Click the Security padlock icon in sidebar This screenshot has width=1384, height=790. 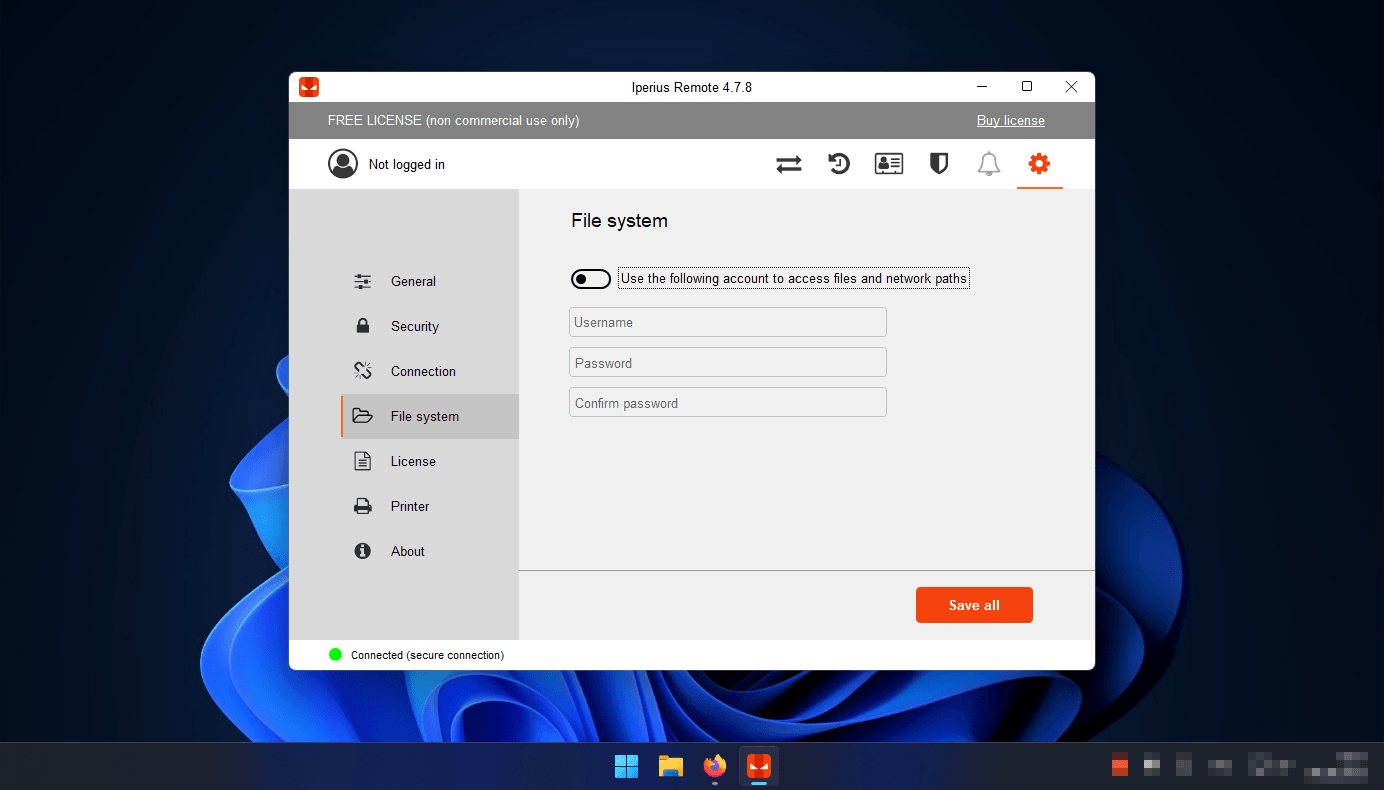(x=363, y=326)
